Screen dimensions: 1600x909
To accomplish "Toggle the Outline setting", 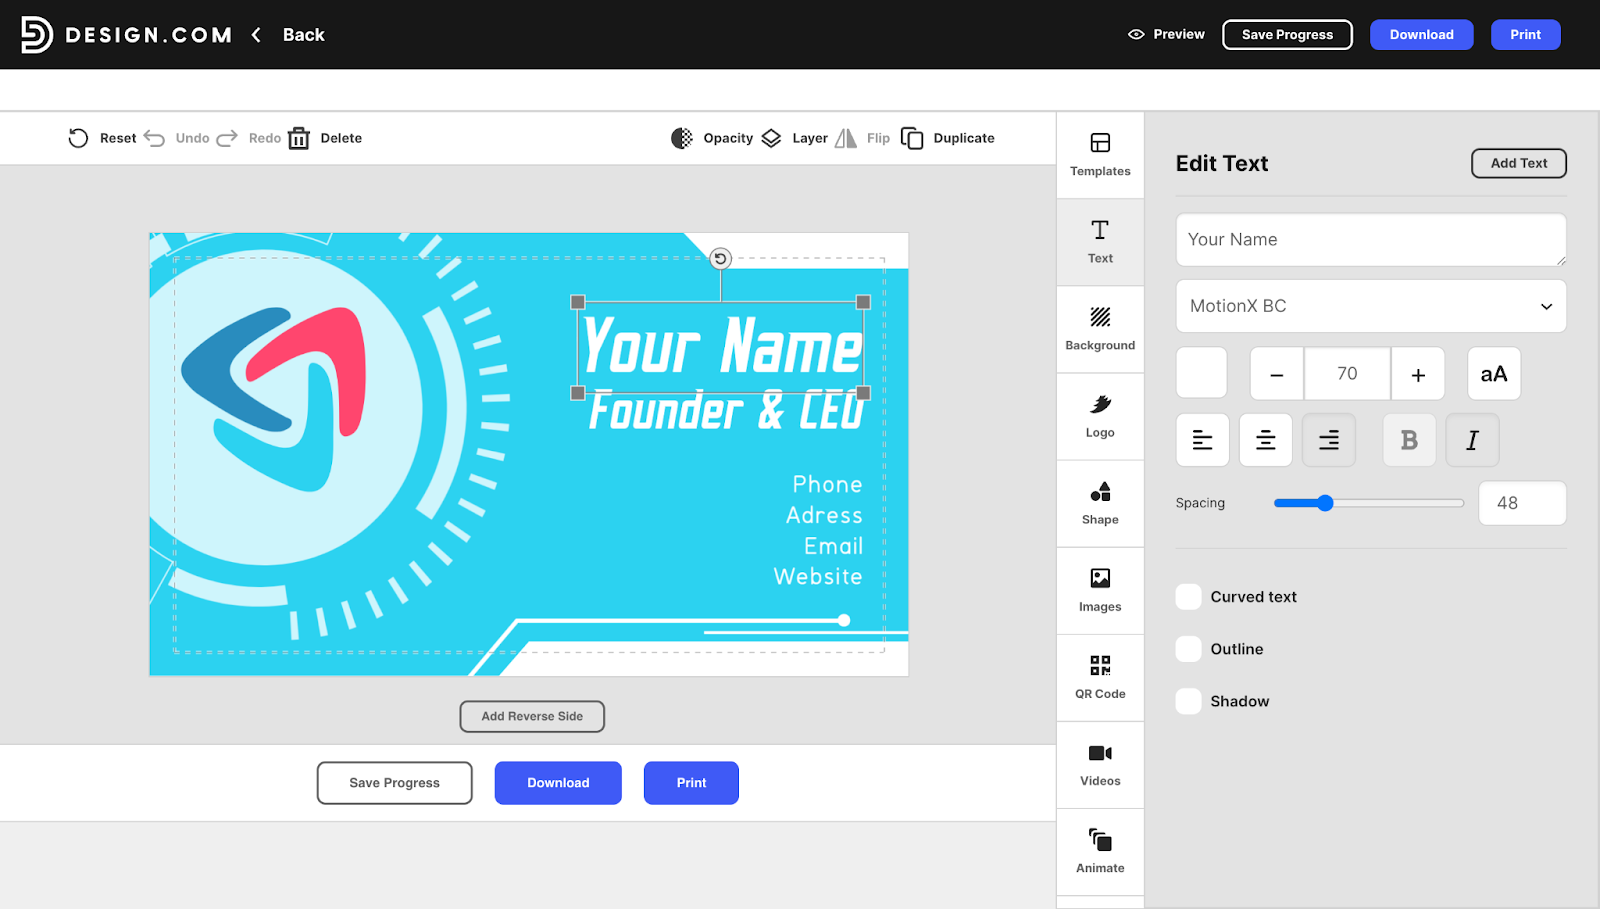I will [x=1188, y=648].
